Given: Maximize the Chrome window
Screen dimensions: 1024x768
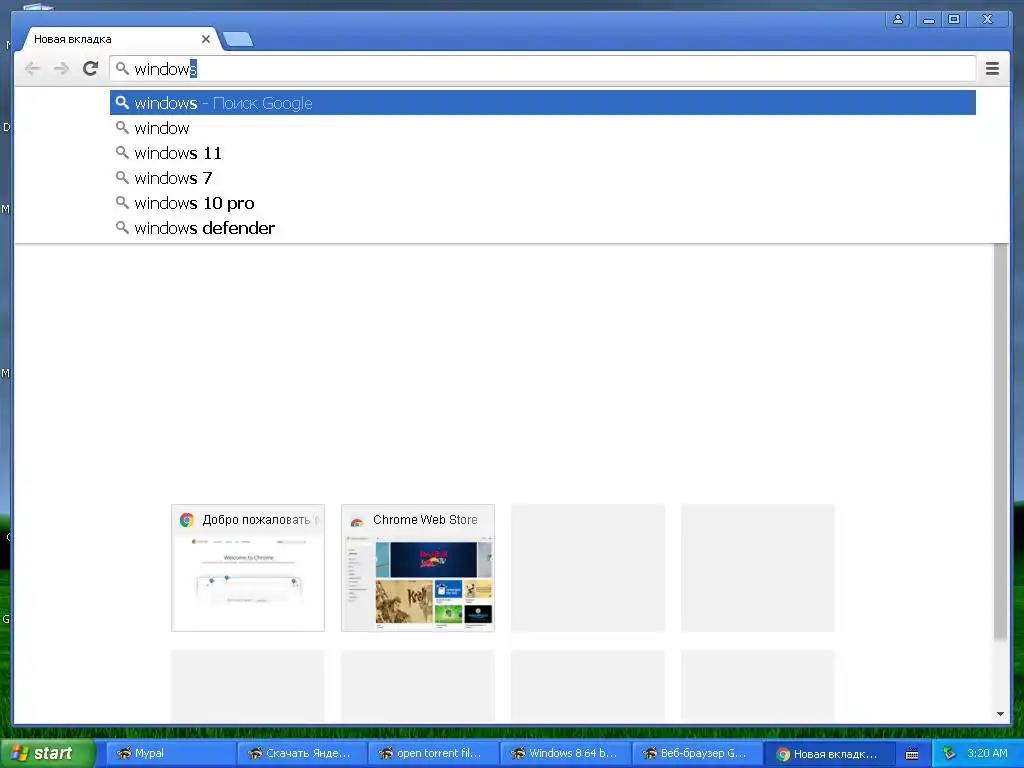Looking at the screenshot, I should (x=953, y=20).
